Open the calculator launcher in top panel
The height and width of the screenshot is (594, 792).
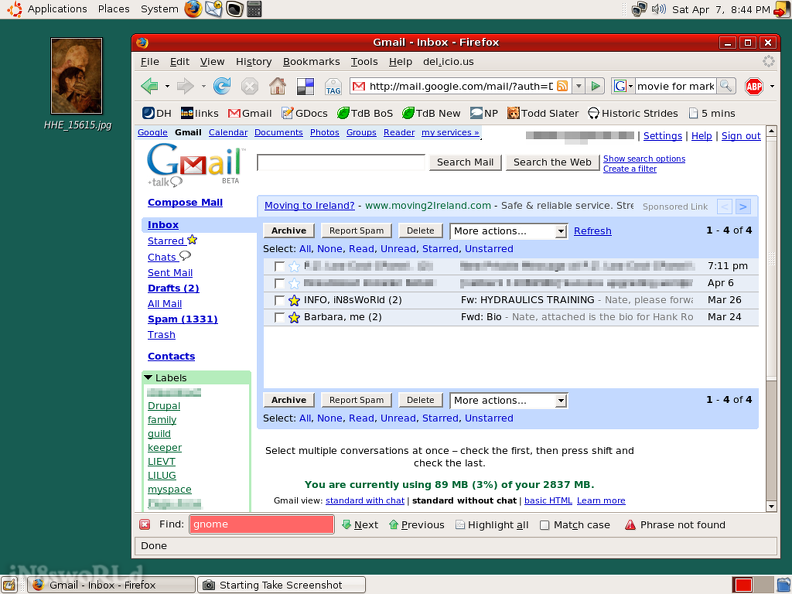254,9
